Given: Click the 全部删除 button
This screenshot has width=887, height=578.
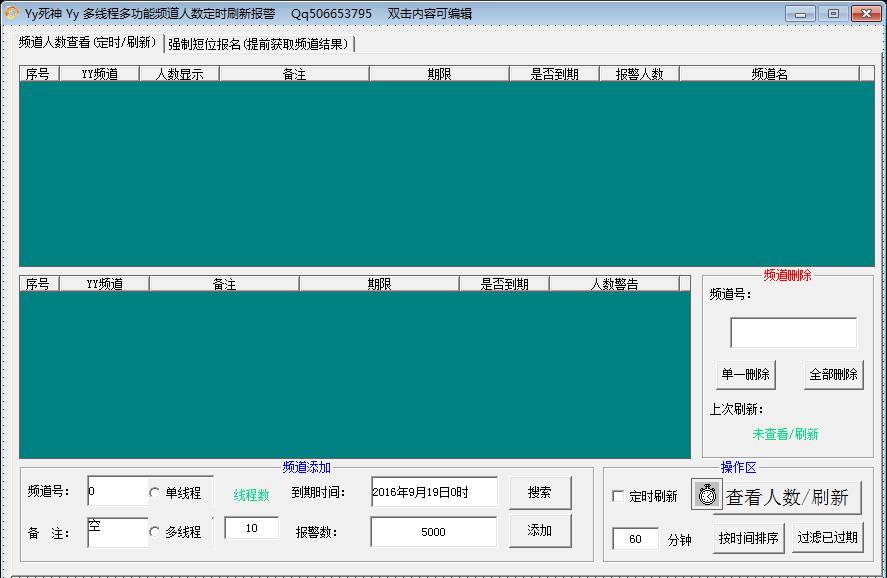Looking at the screenshot, I should pyautogui.click(x=833, y=374).
